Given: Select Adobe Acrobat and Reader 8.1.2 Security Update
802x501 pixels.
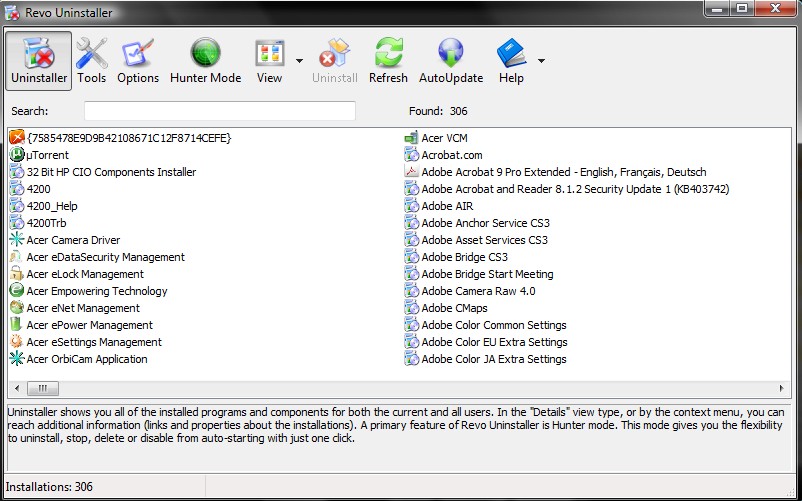Looking at the screenshot, I should tap(567, 189).
